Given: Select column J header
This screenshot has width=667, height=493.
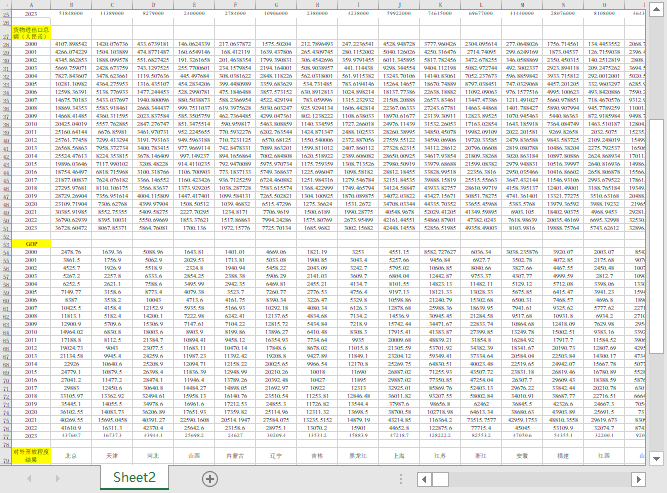Looking at the screenshot, I should [x=399, y=5].
